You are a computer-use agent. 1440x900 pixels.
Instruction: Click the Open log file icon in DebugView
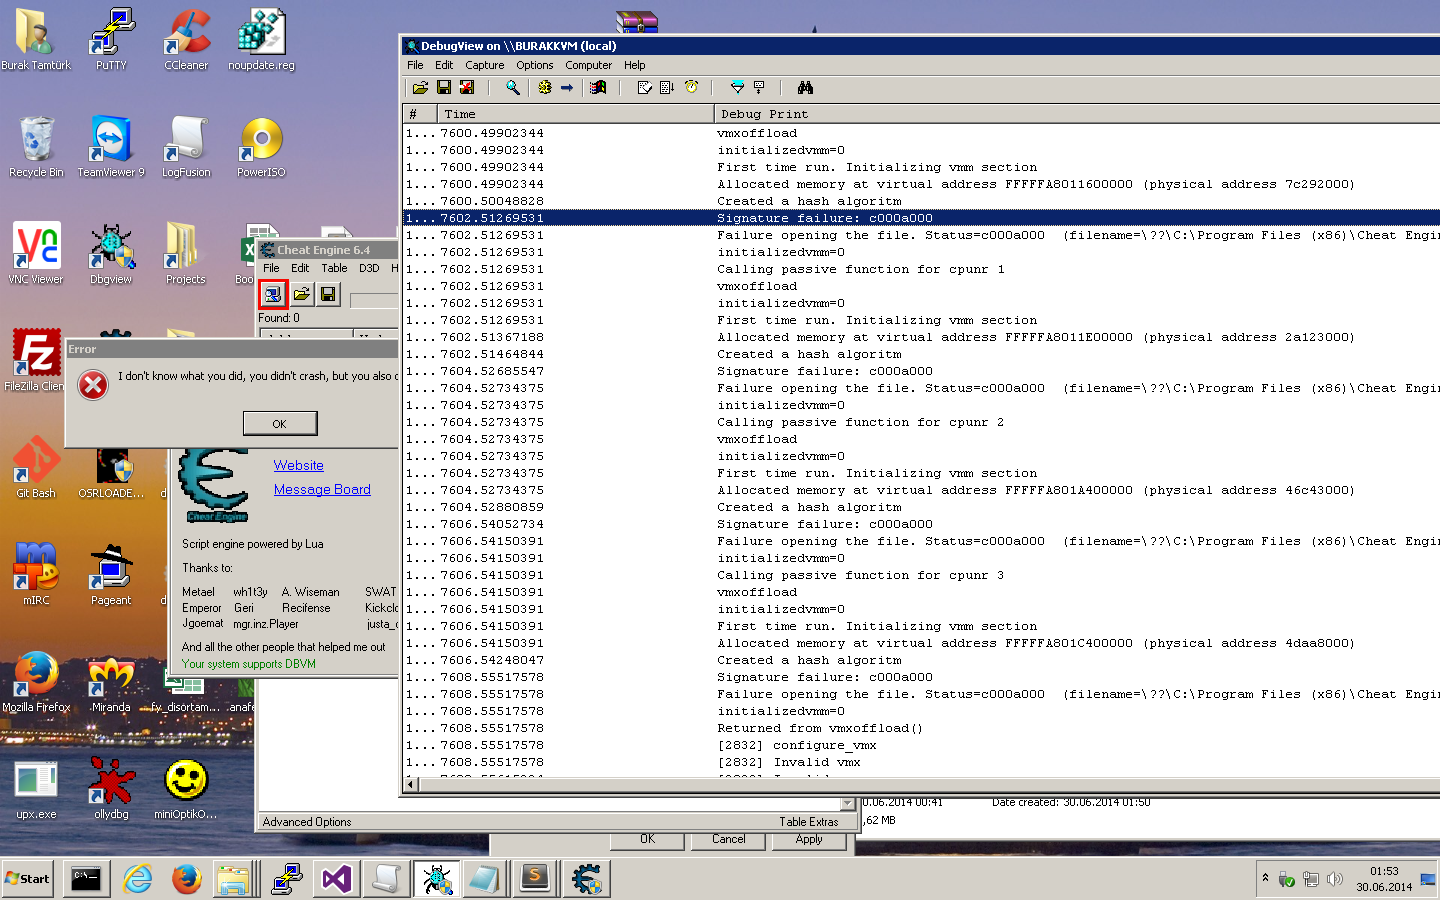(x=420, y=88)
